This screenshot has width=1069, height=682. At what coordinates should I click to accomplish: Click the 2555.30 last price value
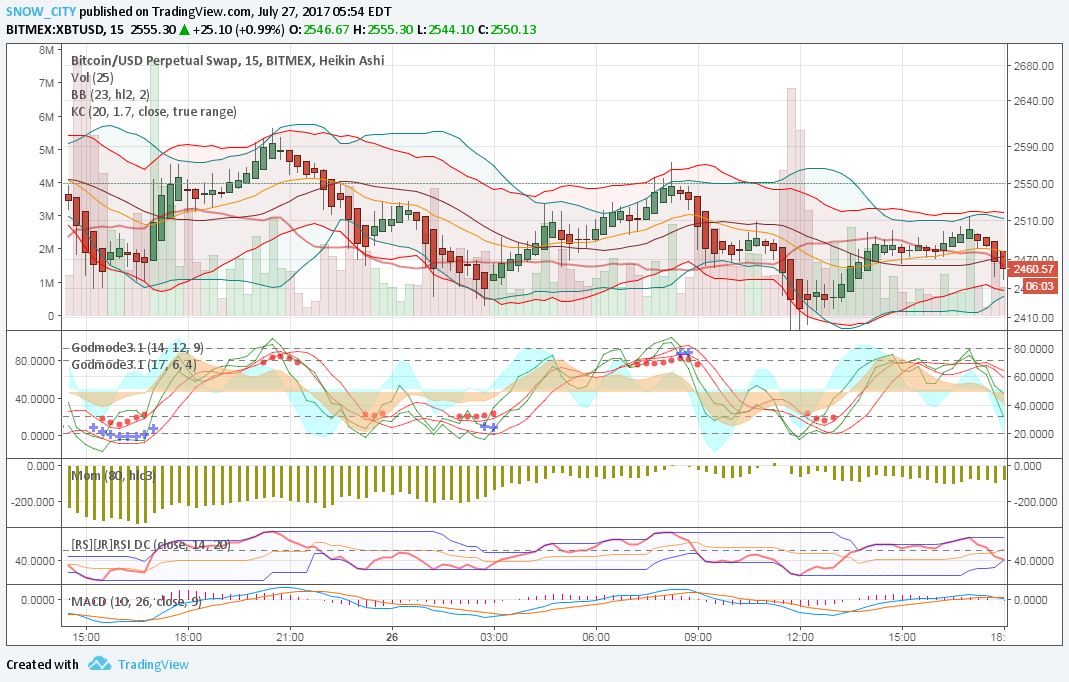(x=153, y=29)
